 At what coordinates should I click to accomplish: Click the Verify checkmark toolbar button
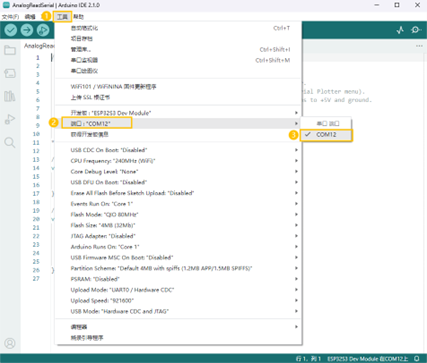[x=11, y=30]
